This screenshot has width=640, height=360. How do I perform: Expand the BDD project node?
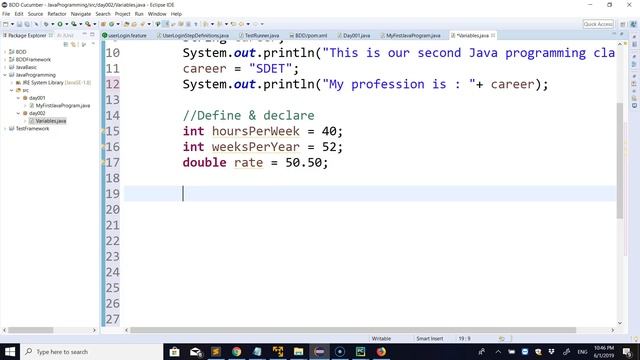pos(5,52)
